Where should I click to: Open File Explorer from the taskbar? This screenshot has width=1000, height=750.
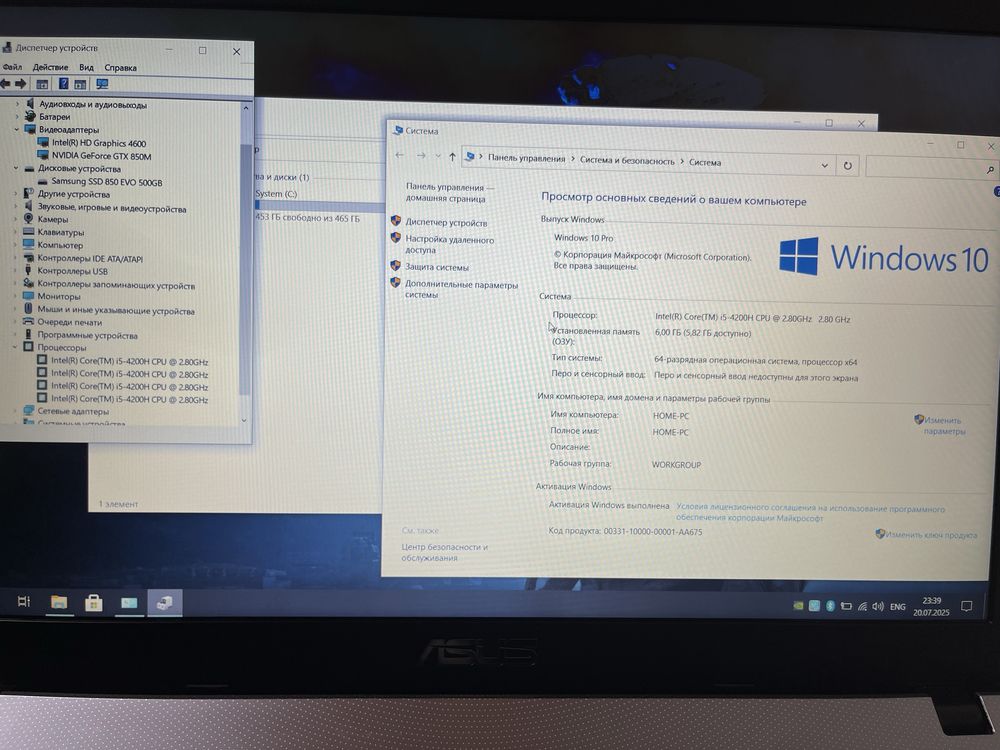59,602
